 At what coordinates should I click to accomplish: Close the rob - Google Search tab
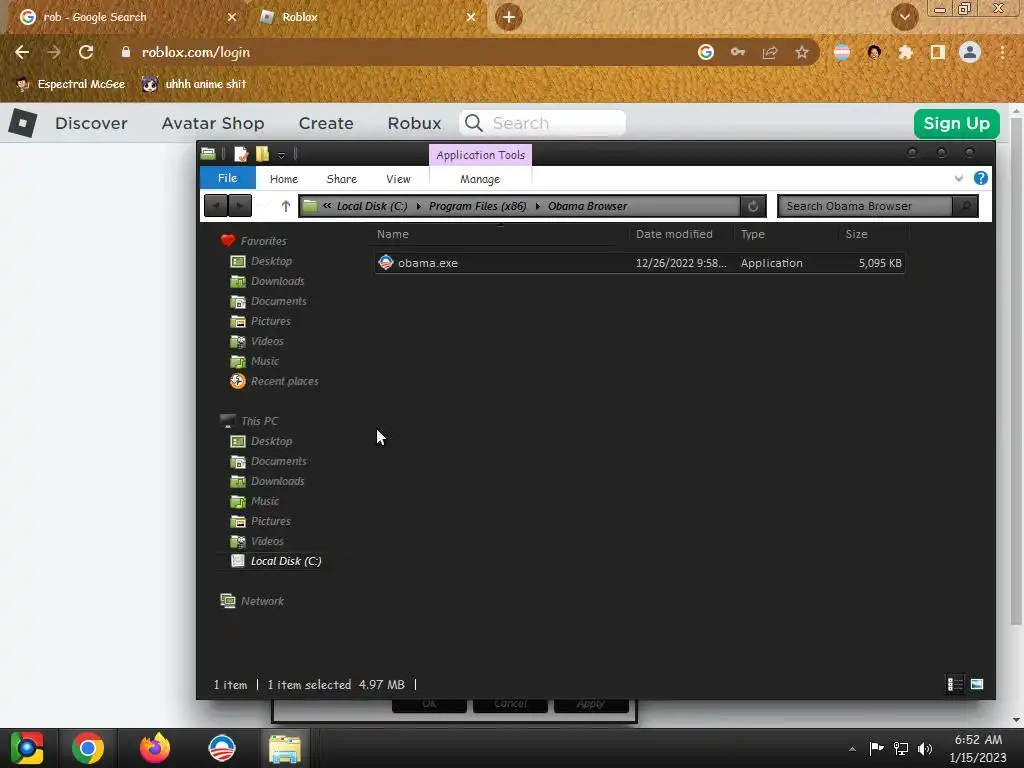[232, 17]
